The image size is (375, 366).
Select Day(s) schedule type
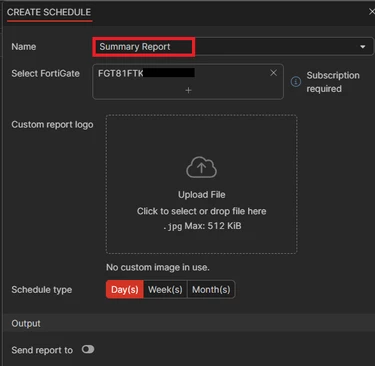pyautogui.click(x=125, y=289)
